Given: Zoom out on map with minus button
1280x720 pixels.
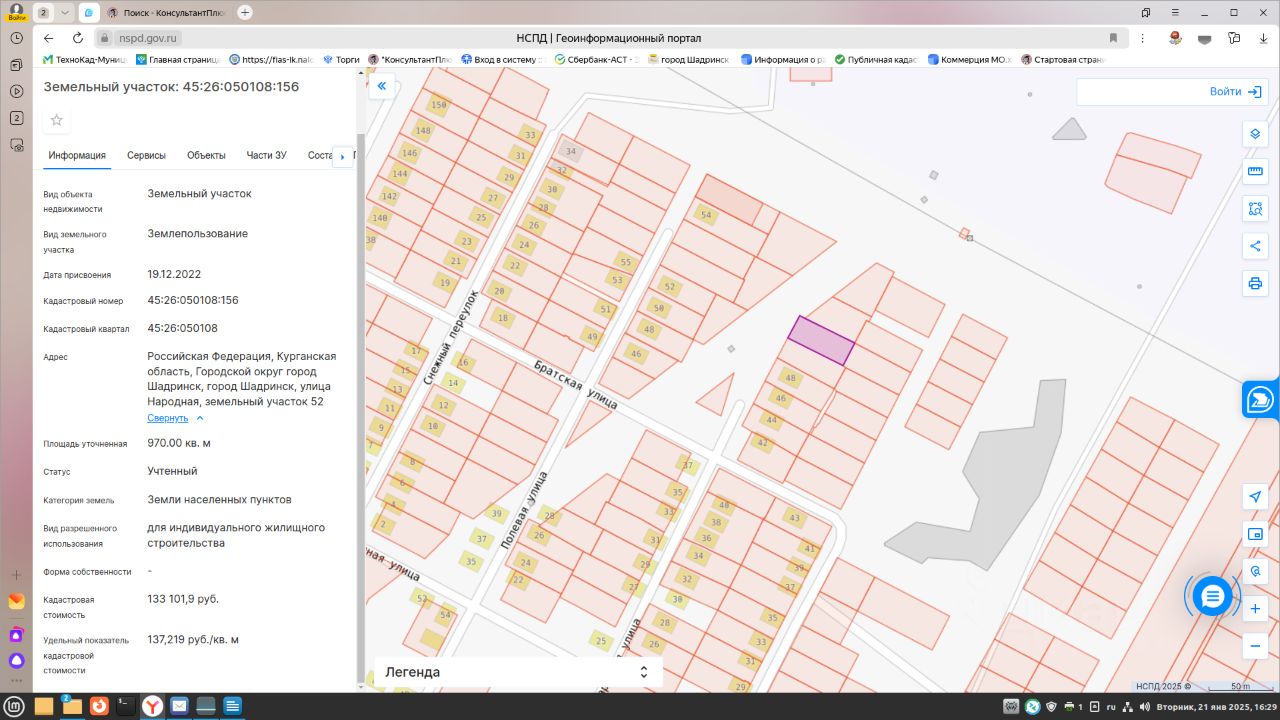Looking at the screenshot, I should (x=1255, y=646).
